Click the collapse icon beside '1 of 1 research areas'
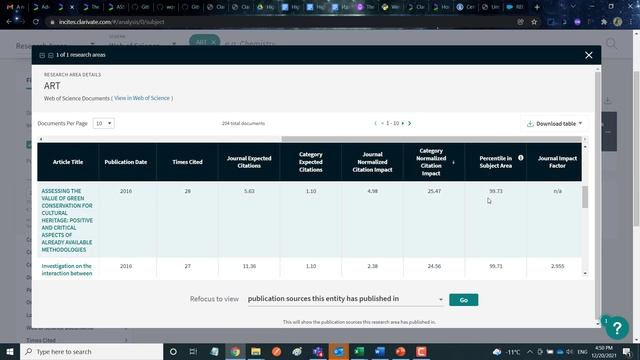 coord(42,55)
